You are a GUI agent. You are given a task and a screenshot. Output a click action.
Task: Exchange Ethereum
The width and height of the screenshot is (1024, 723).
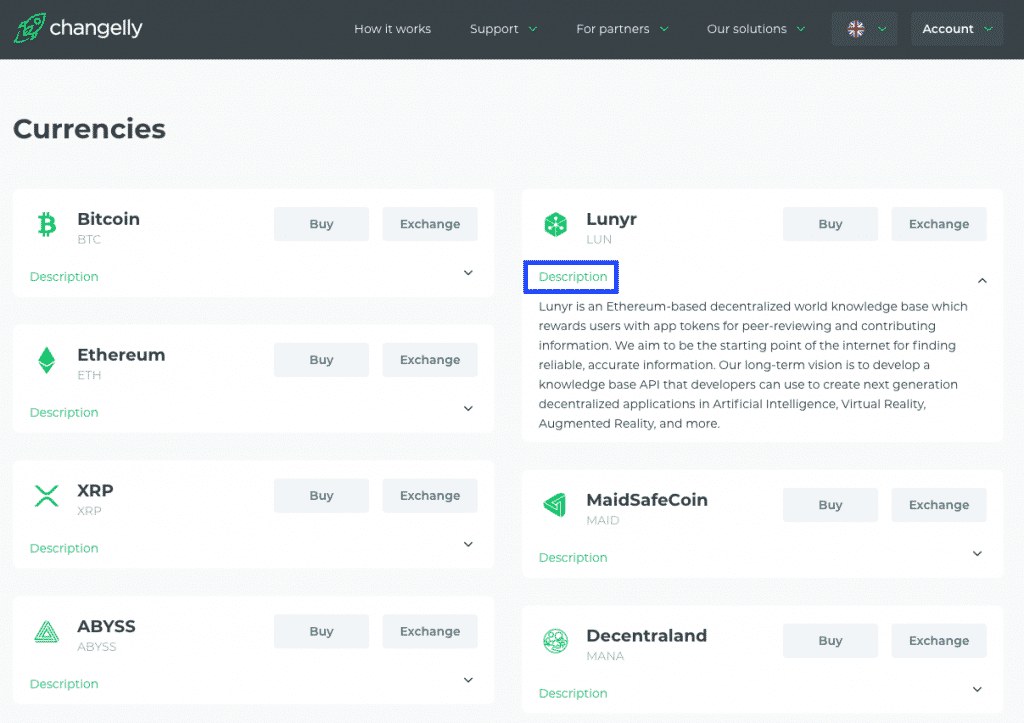[x=430, y=360]
